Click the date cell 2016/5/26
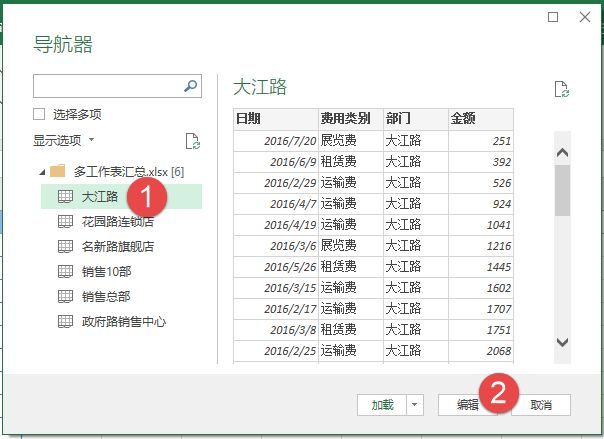 point(276,267)
